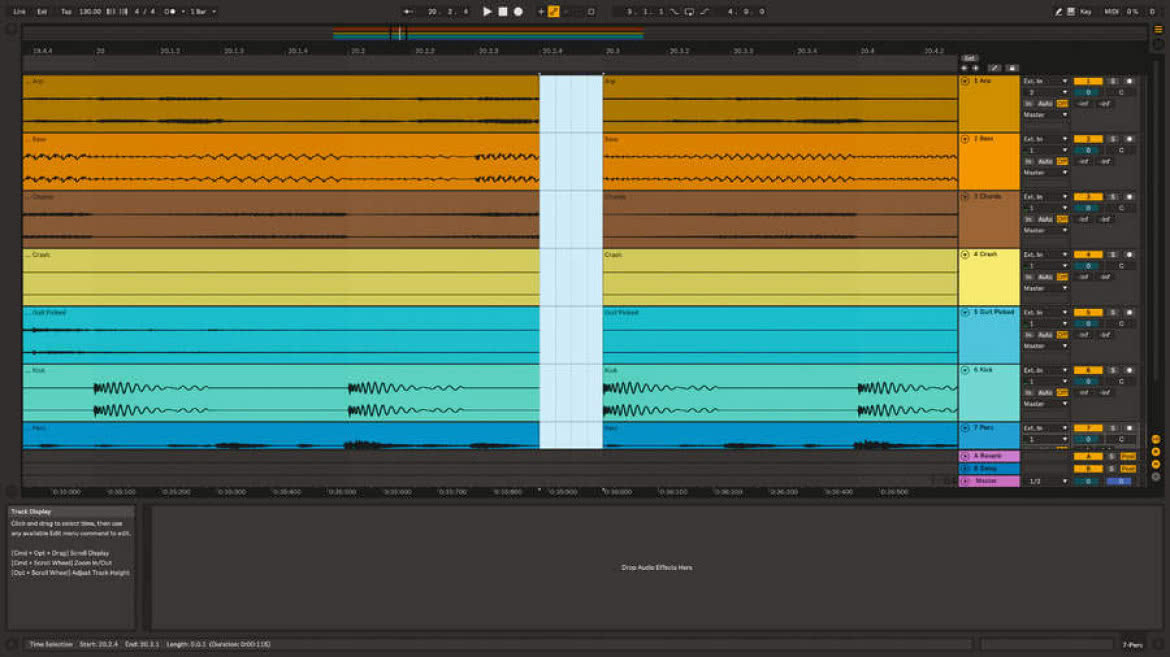Click the Arrangement Record button

[518, 11]
